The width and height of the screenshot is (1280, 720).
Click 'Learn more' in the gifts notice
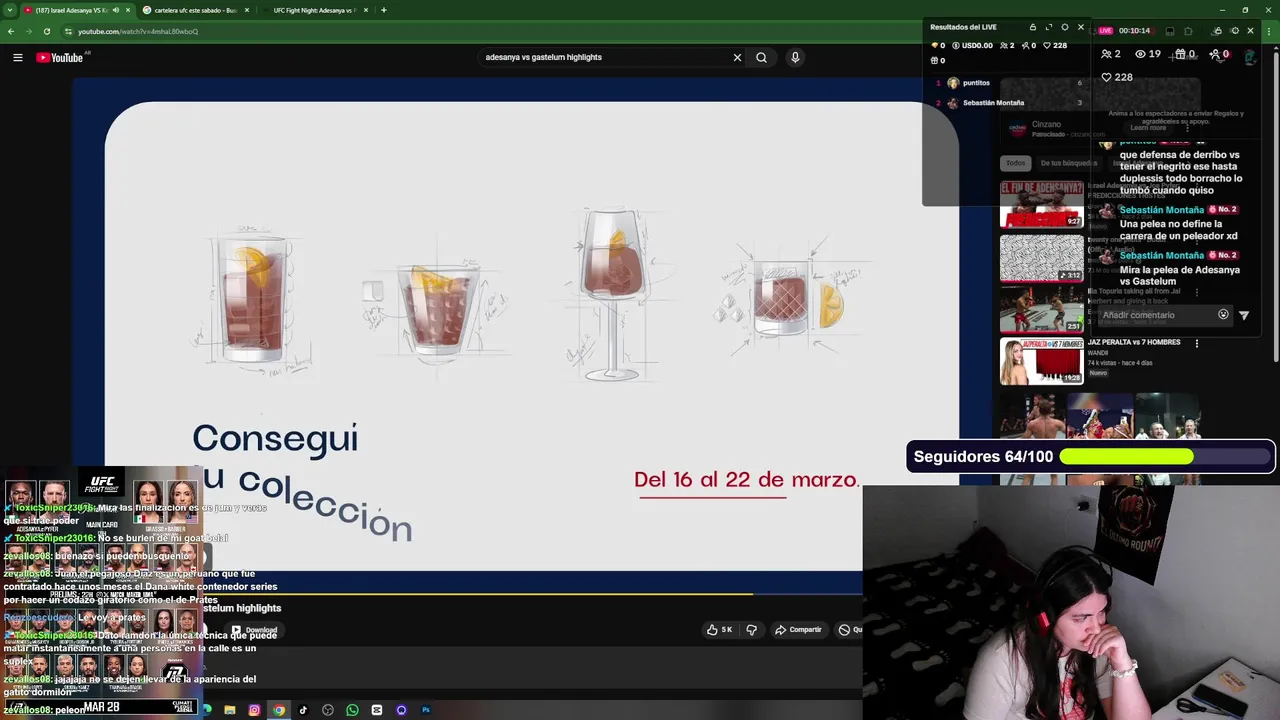point(1148,128)
